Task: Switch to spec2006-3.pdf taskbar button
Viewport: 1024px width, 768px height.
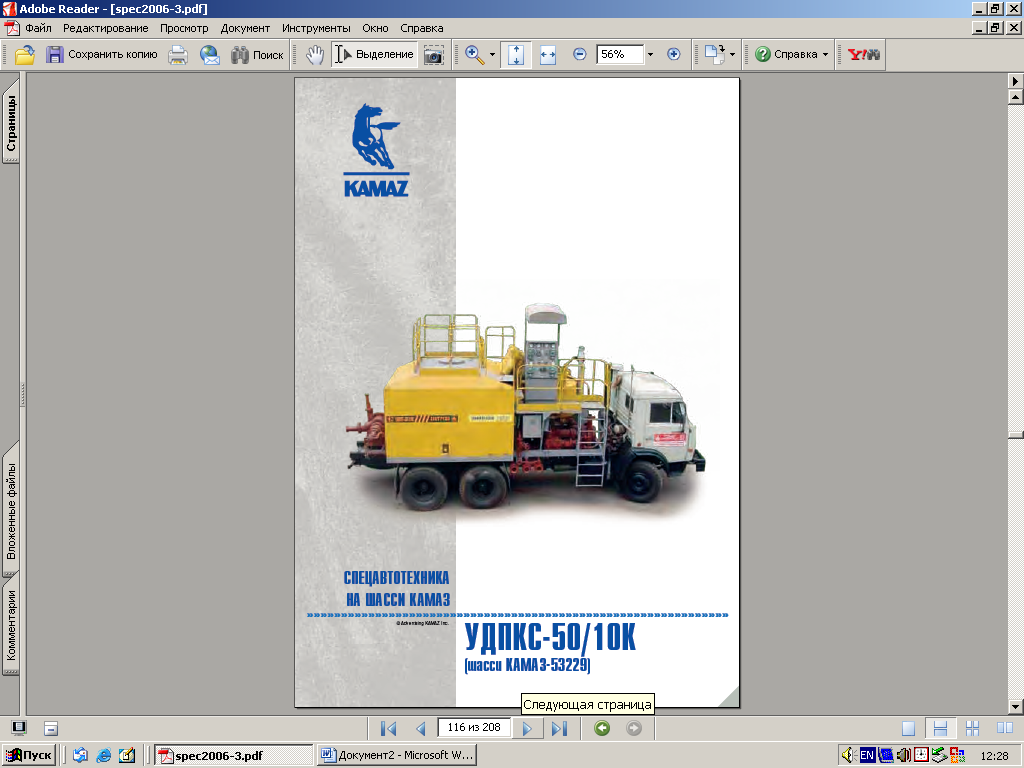Action: pyautogui.click(x=234, y=756)
